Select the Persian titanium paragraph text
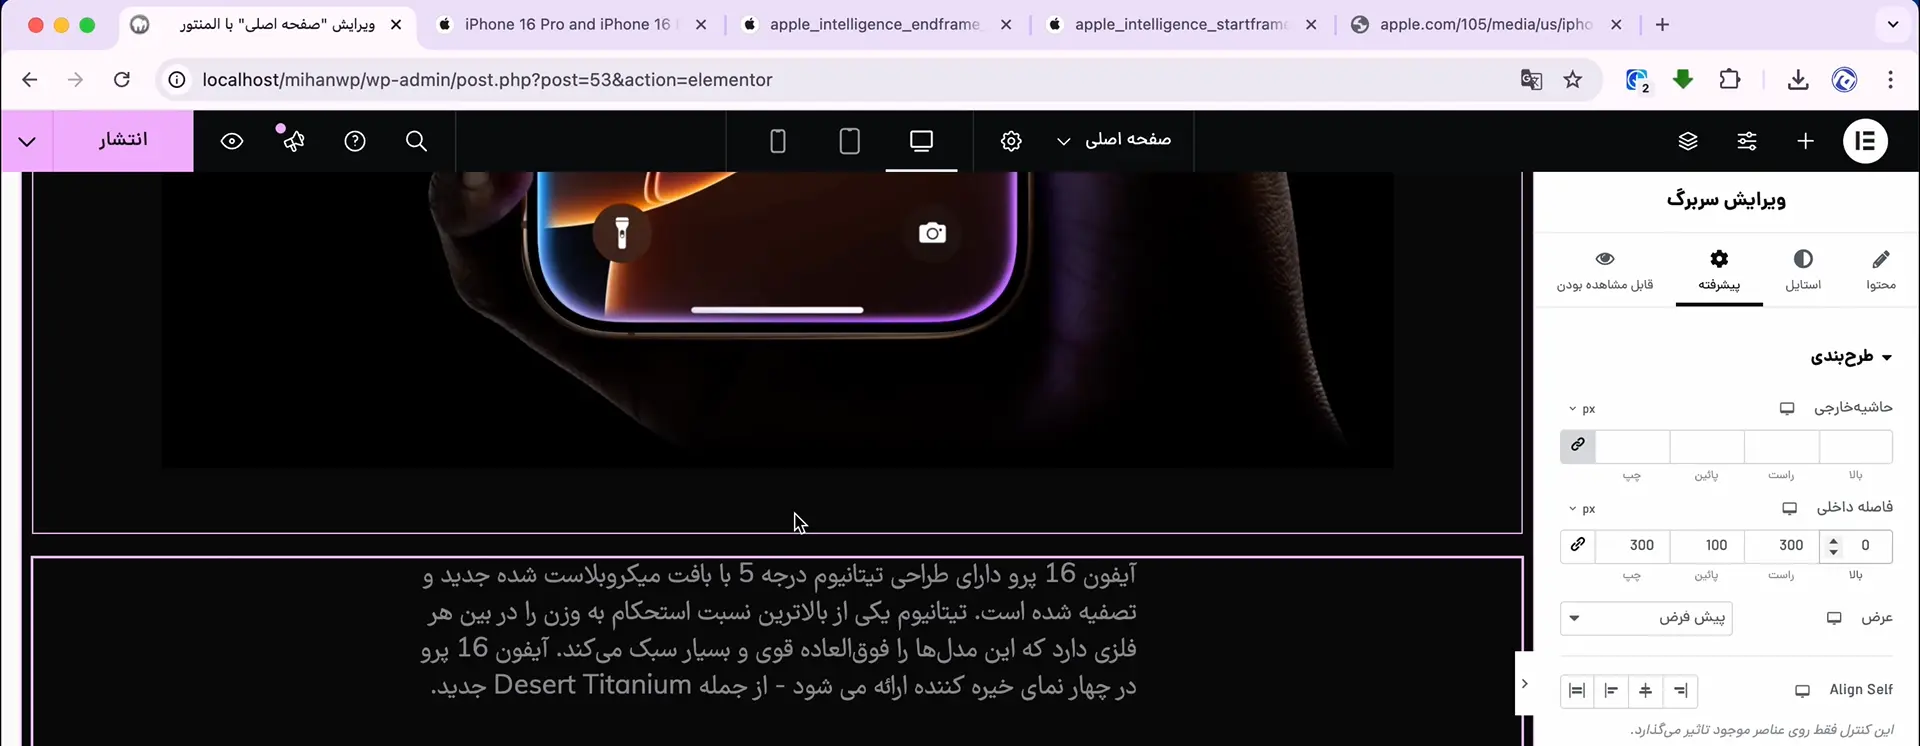This screenshot has height=746, width=1920. 778,630
